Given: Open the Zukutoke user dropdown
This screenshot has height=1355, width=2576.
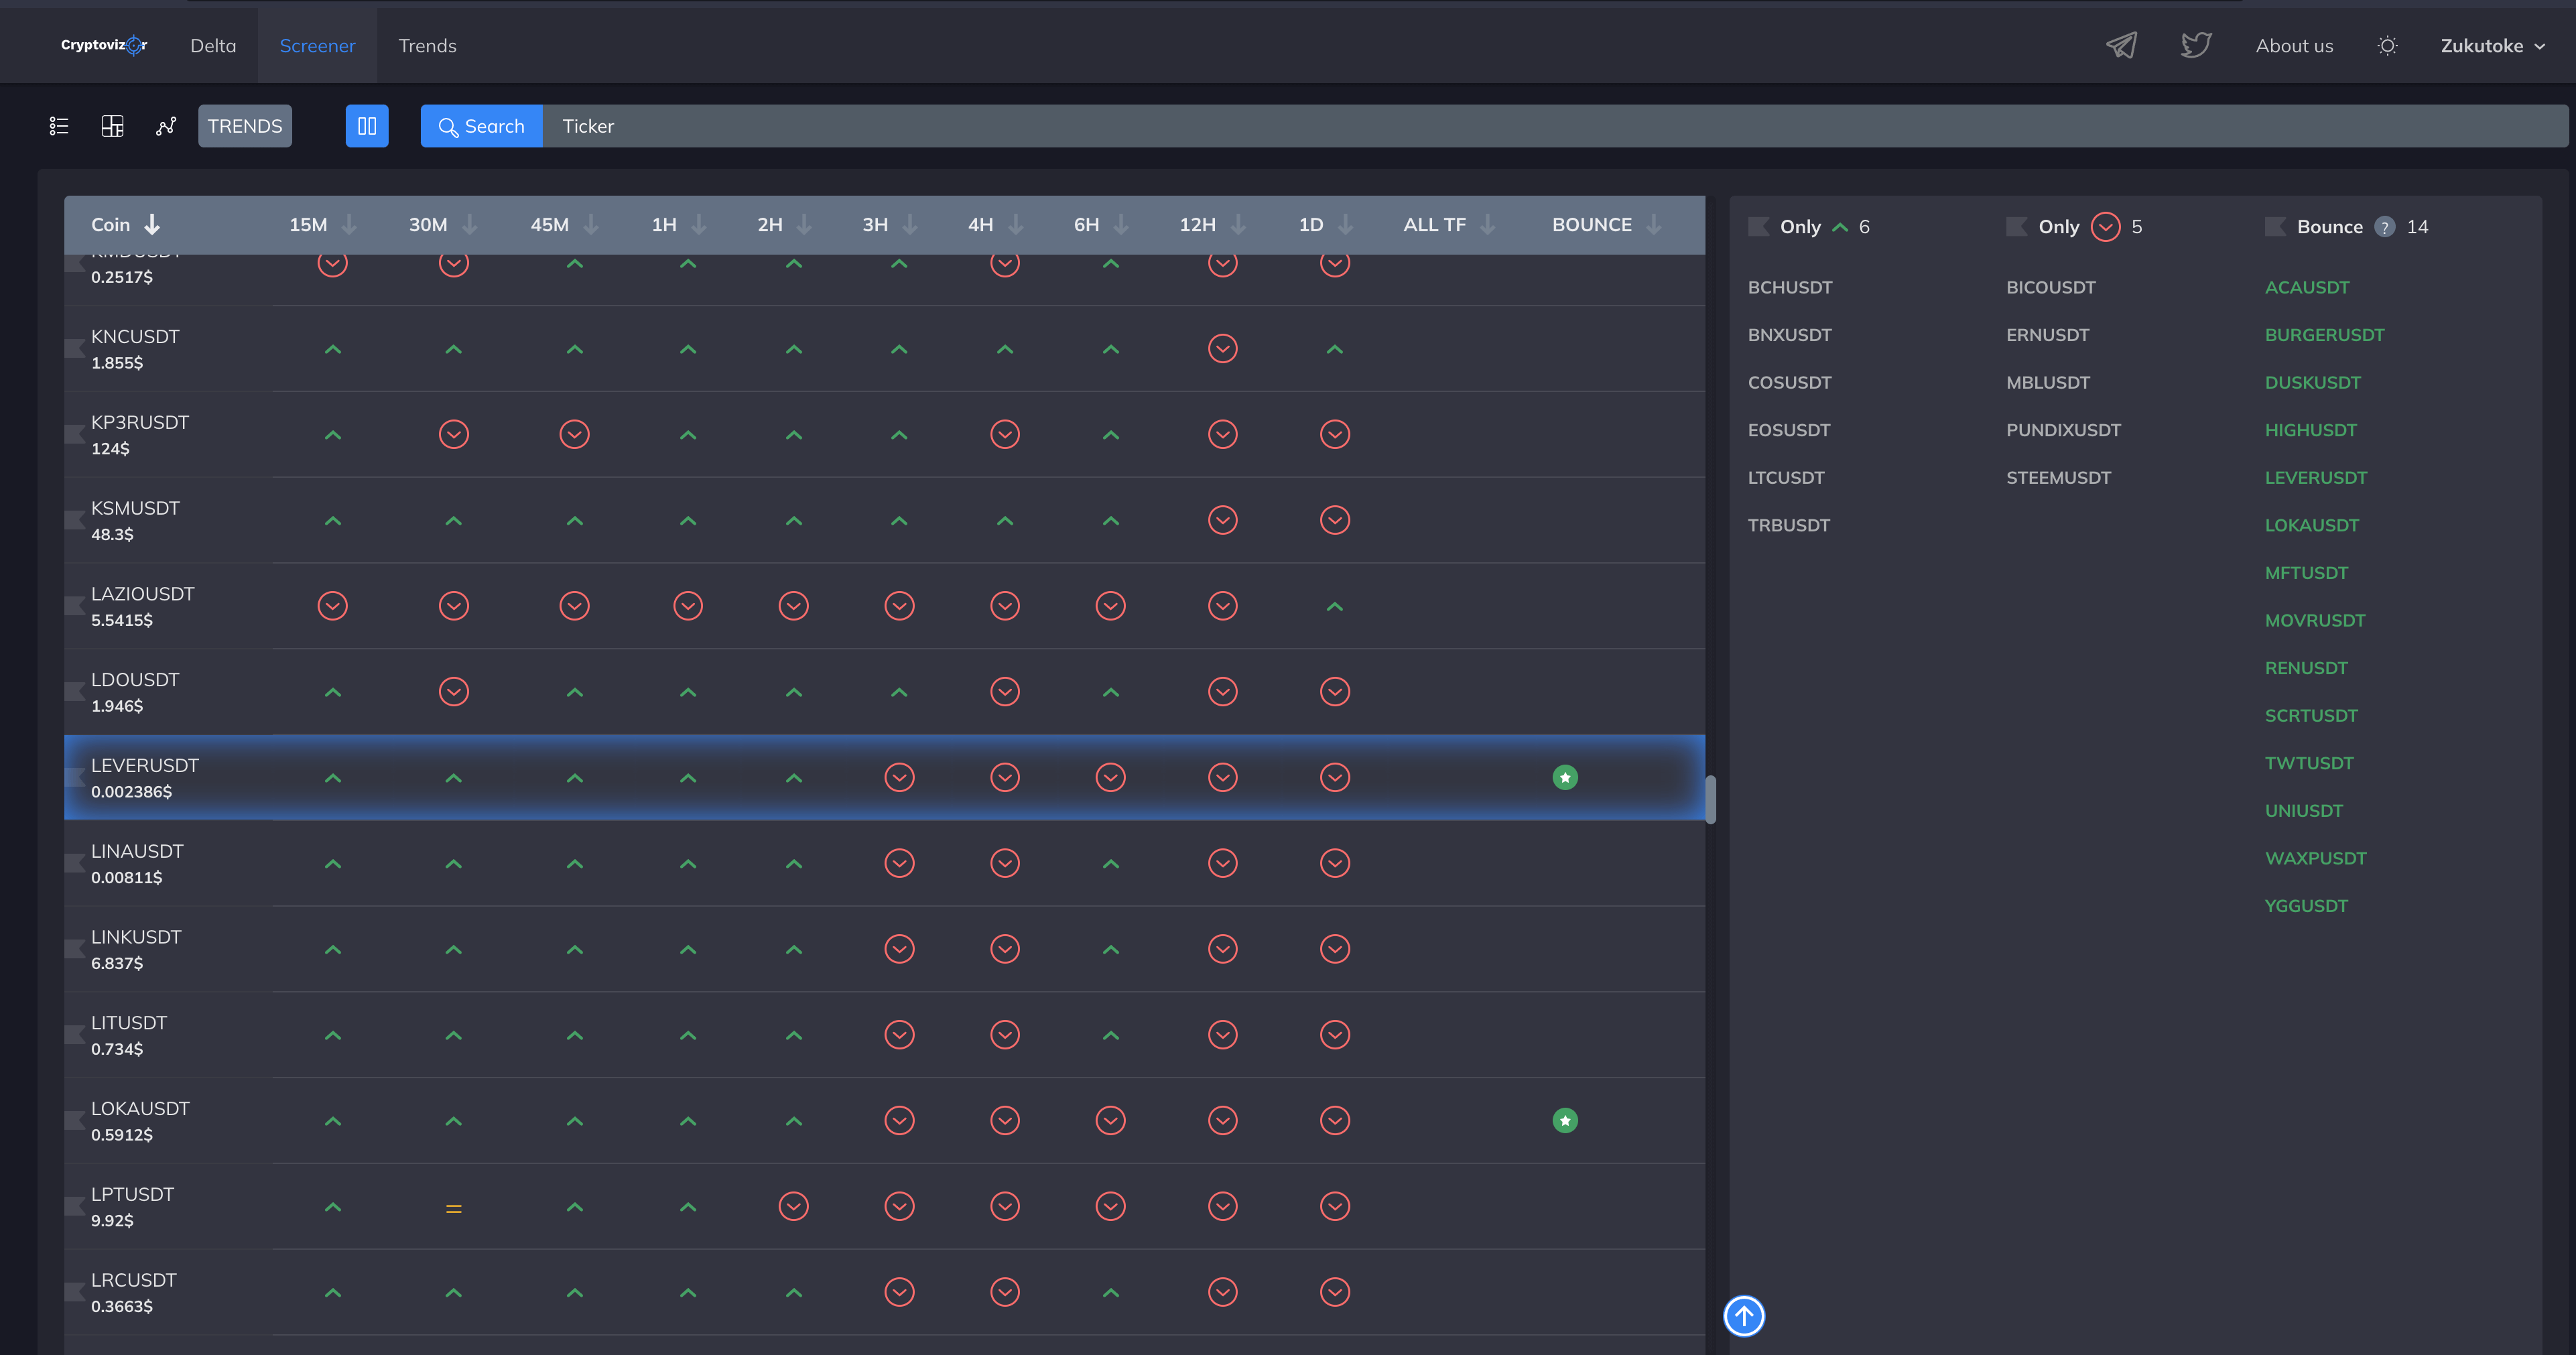Looking at the screenshot, I should click(x=2492, y=46).
